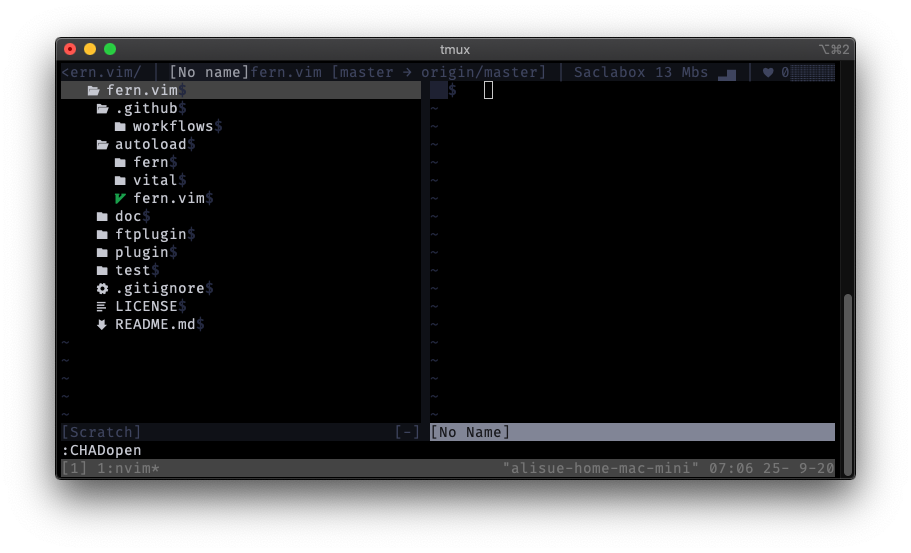Click the terminal window scrollbar thumb

tap(848, 386)
